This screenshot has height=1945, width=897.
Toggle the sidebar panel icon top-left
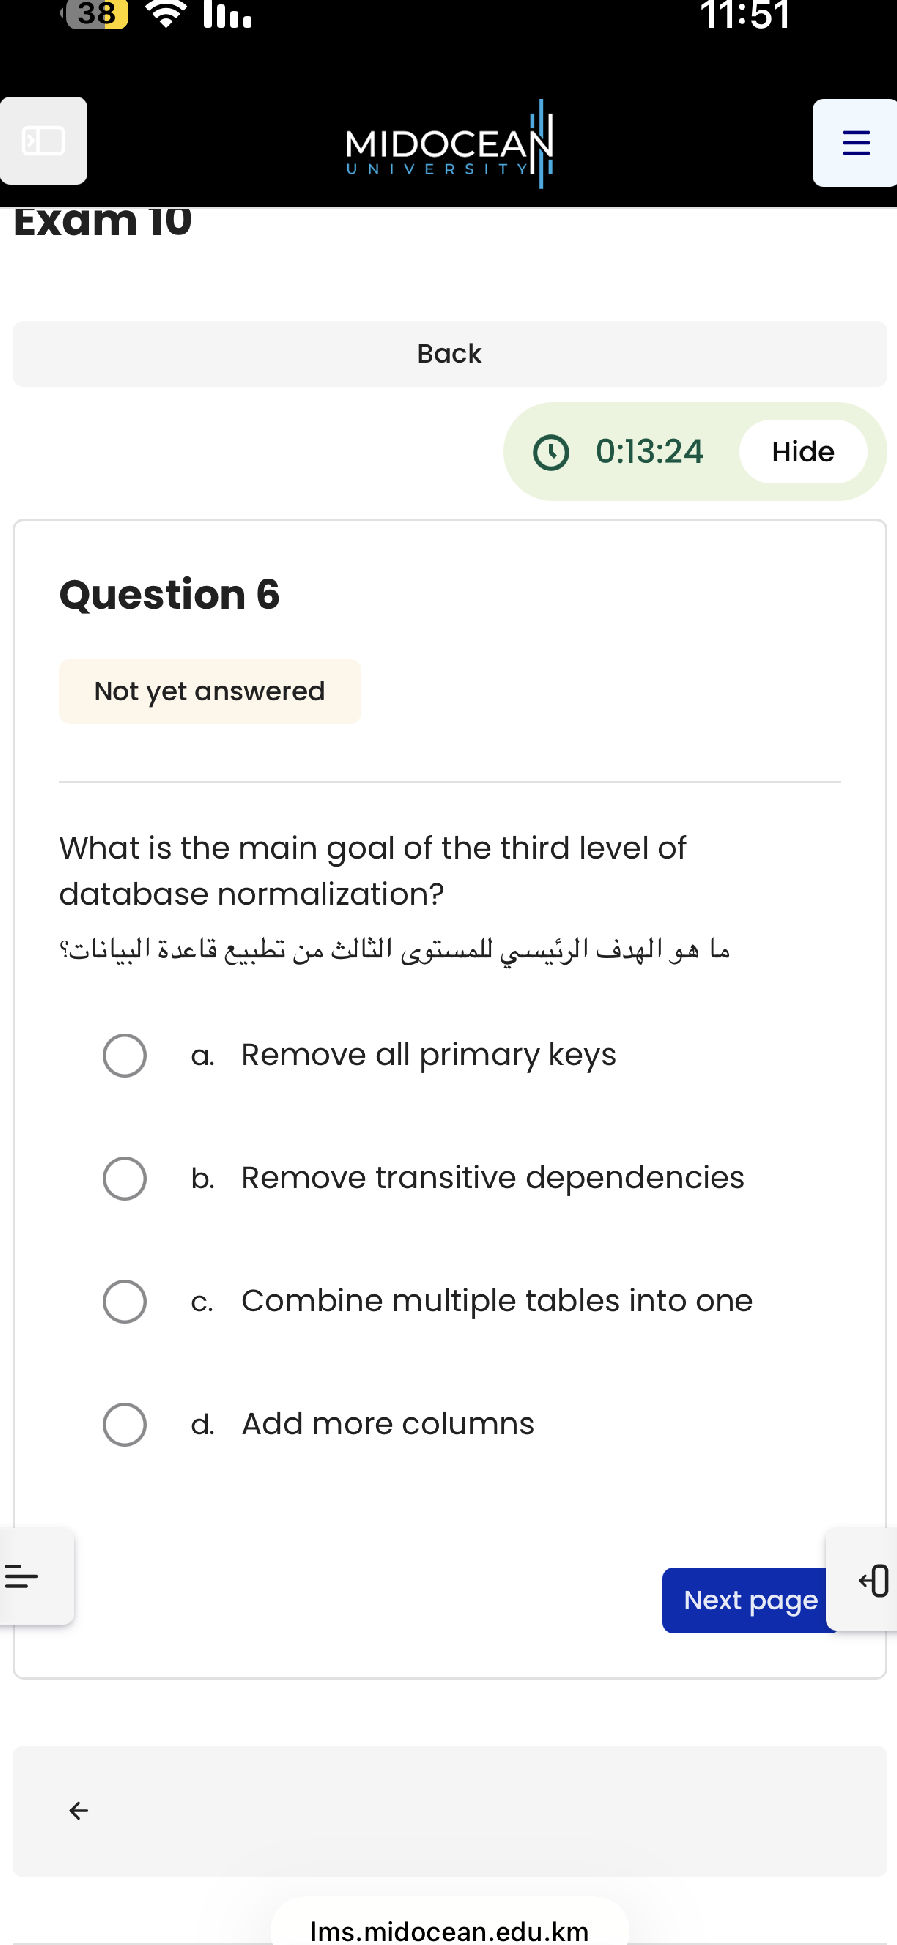tap(43, 141)
